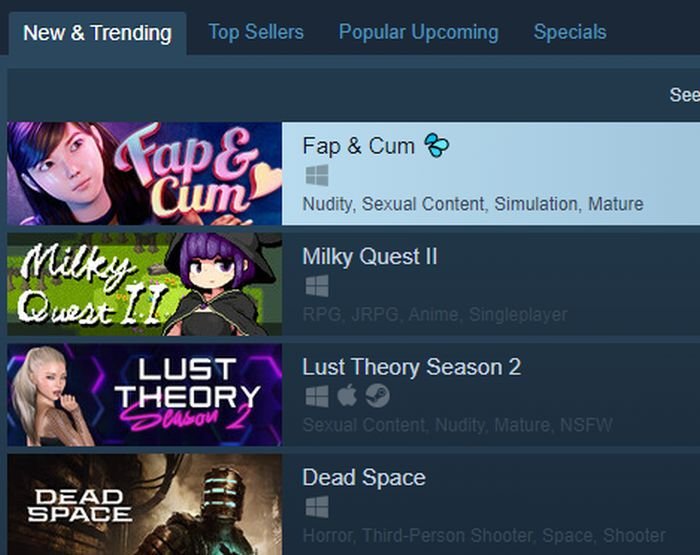This screenshot has width=700, height=555.
Task: Click the blue droplets emoji beside first title
Action: point(436,146)
